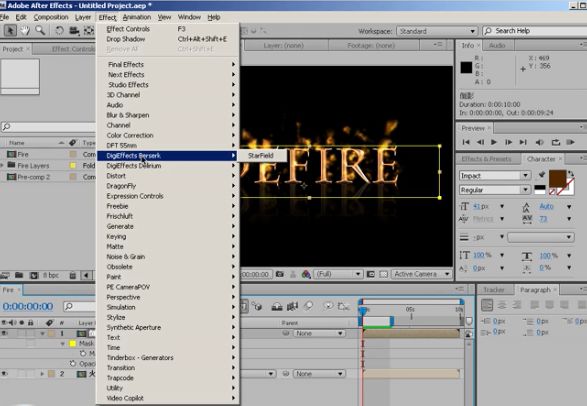Open Video Copilot effects submenu
The width and height of the screenshot is (587, 406).
point(168,398)
